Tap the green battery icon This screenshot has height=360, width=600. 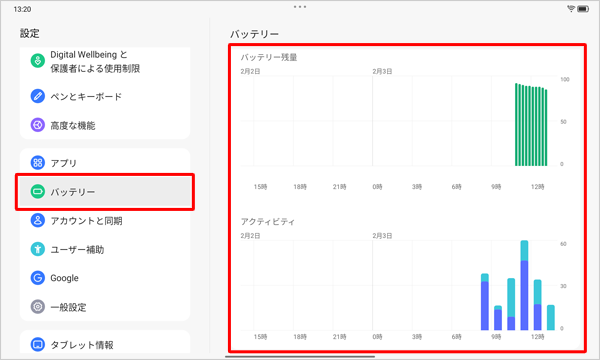(x=38, y=191)
